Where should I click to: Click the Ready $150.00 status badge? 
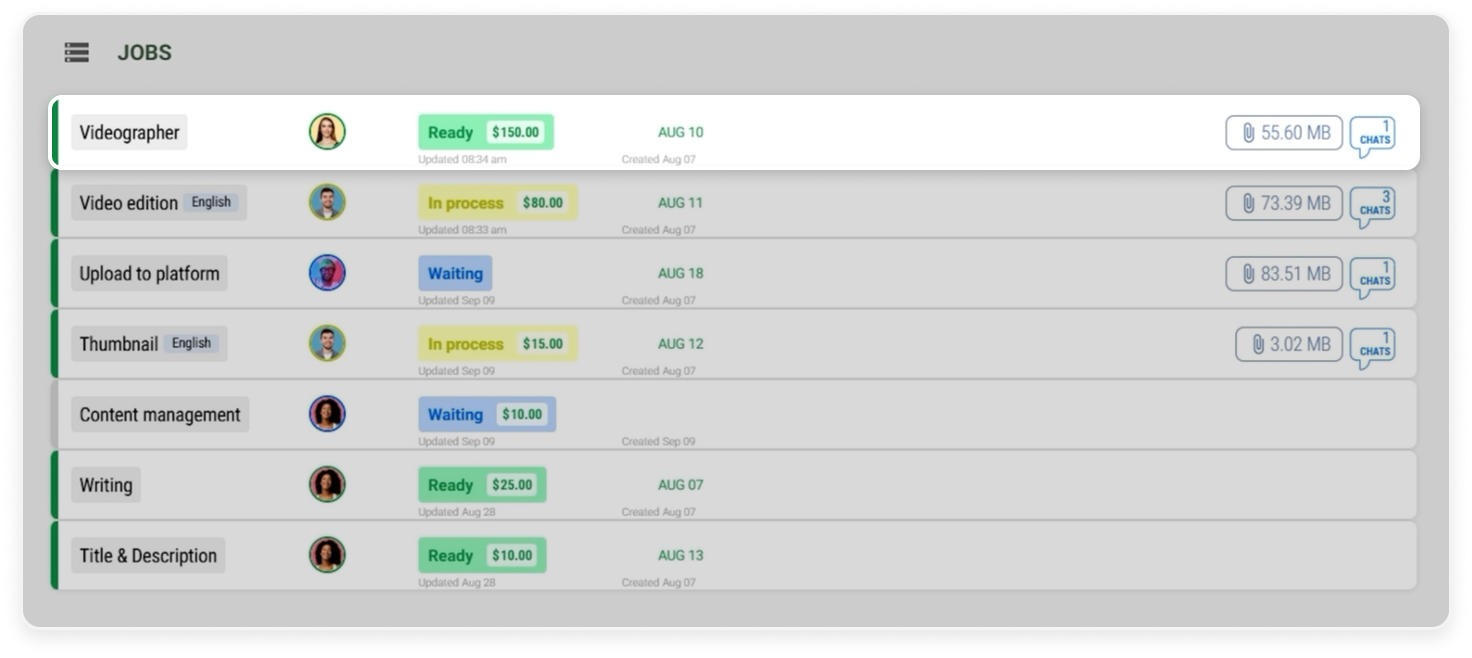(485, 132)
